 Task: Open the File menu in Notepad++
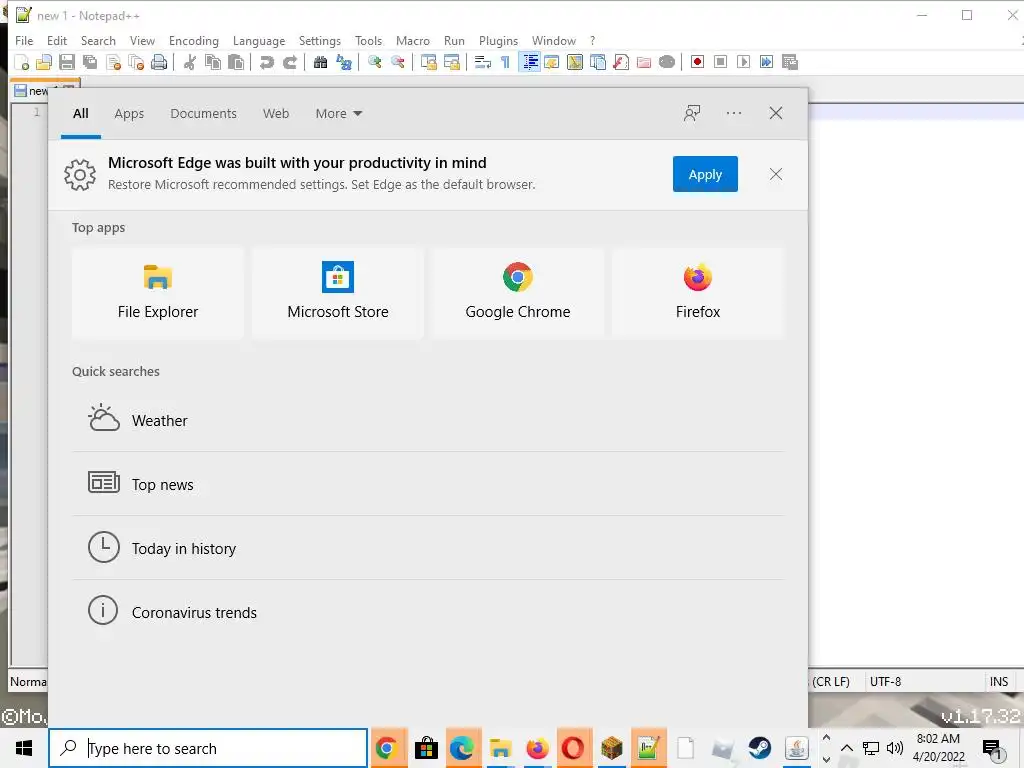click(24, 40)
